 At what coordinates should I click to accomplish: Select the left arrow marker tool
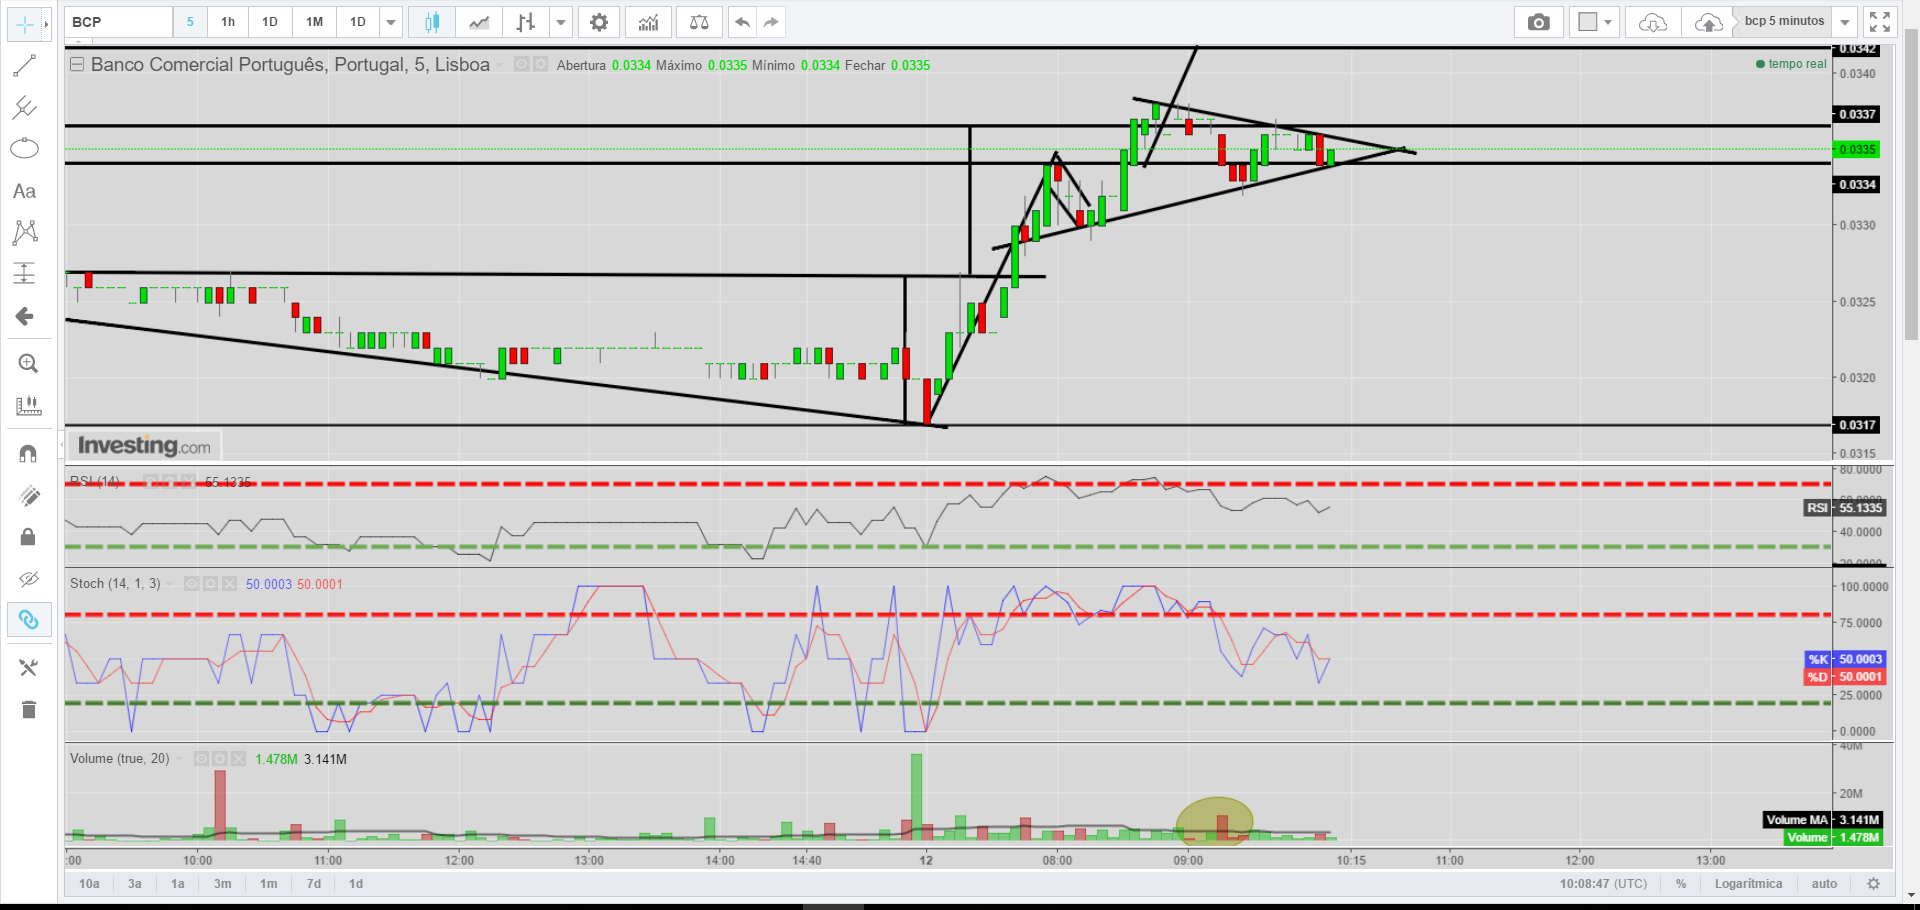coord(24,317)
